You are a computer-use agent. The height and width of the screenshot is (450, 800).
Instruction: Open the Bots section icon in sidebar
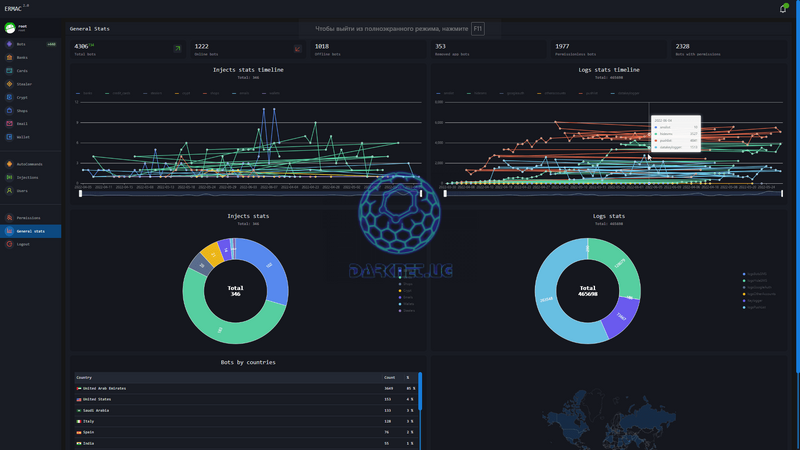9,44
